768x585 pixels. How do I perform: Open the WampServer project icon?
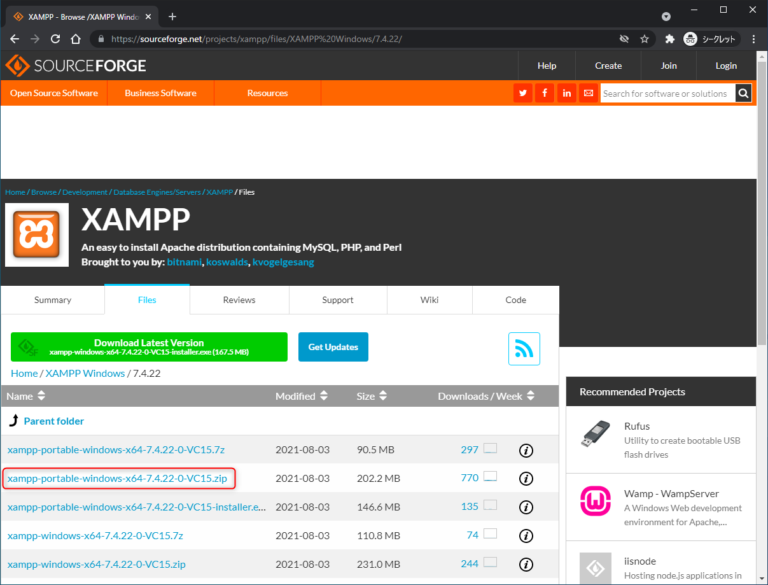point(596,501)
